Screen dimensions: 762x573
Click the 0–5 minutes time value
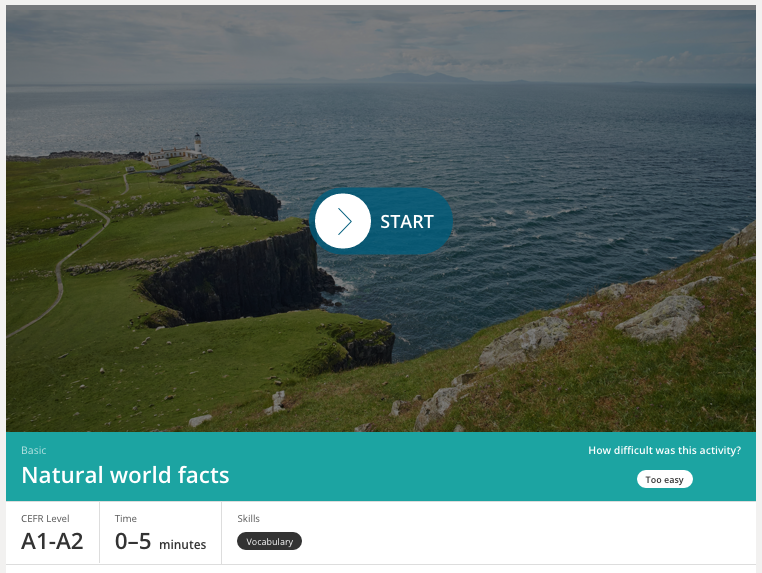click(160, 542)
